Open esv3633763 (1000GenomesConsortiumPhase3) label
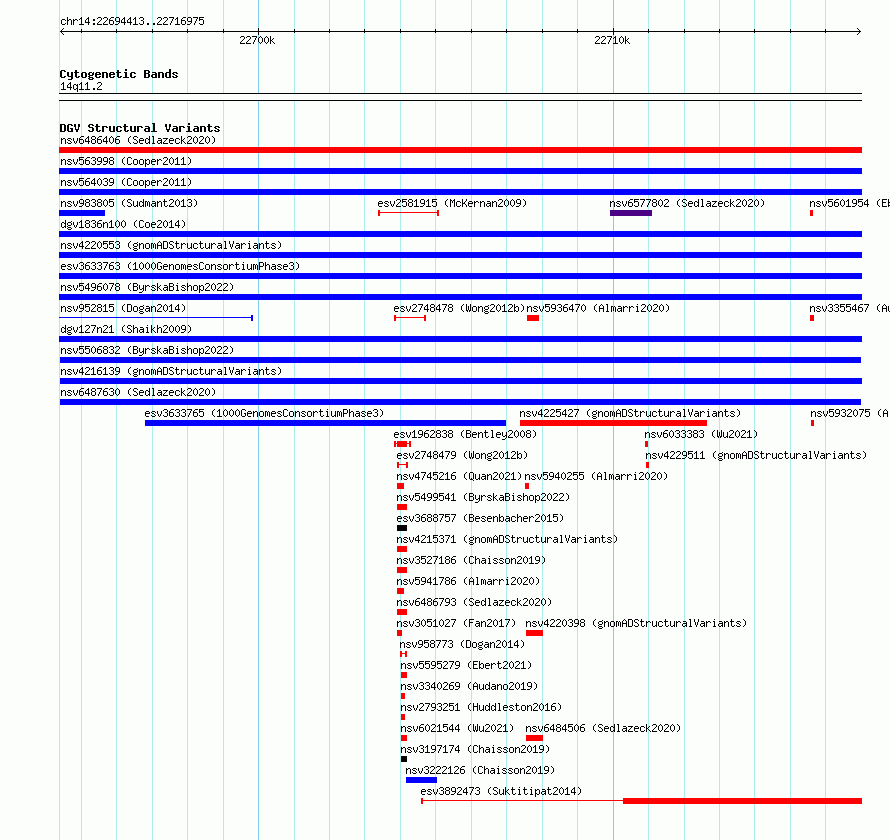The image size is (890, 840). pos(180,266)
